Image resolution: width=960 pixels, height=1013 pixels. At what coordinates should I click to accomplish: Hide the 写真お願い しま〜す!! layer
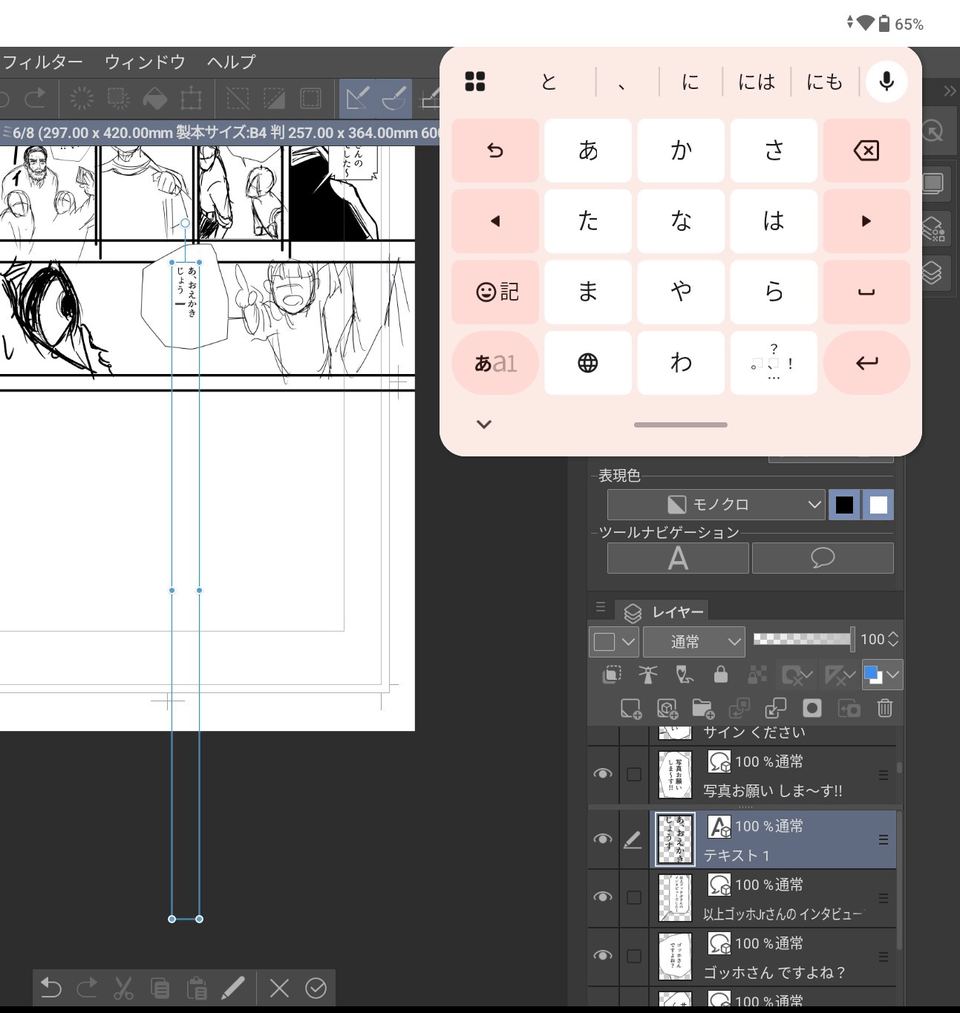coord(603,773)
